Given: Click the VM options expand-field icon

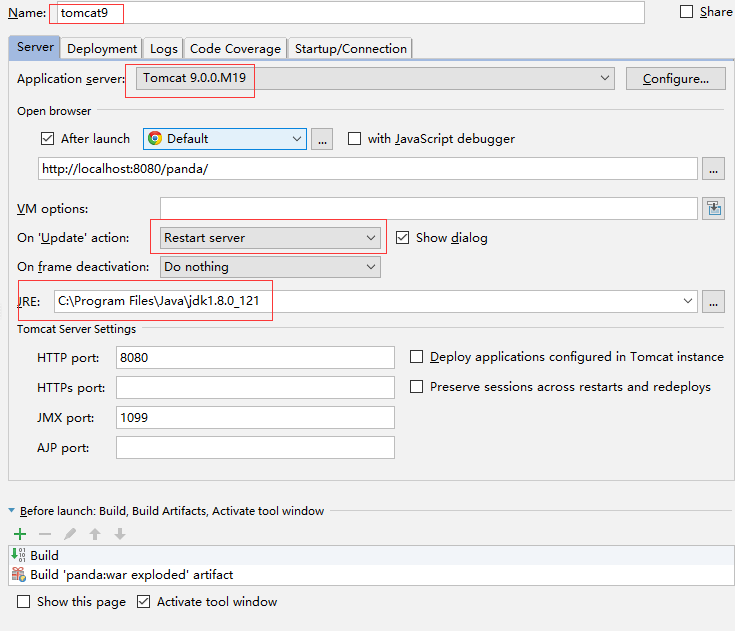Looking at the screenshot, I should [x=713, y=209].
